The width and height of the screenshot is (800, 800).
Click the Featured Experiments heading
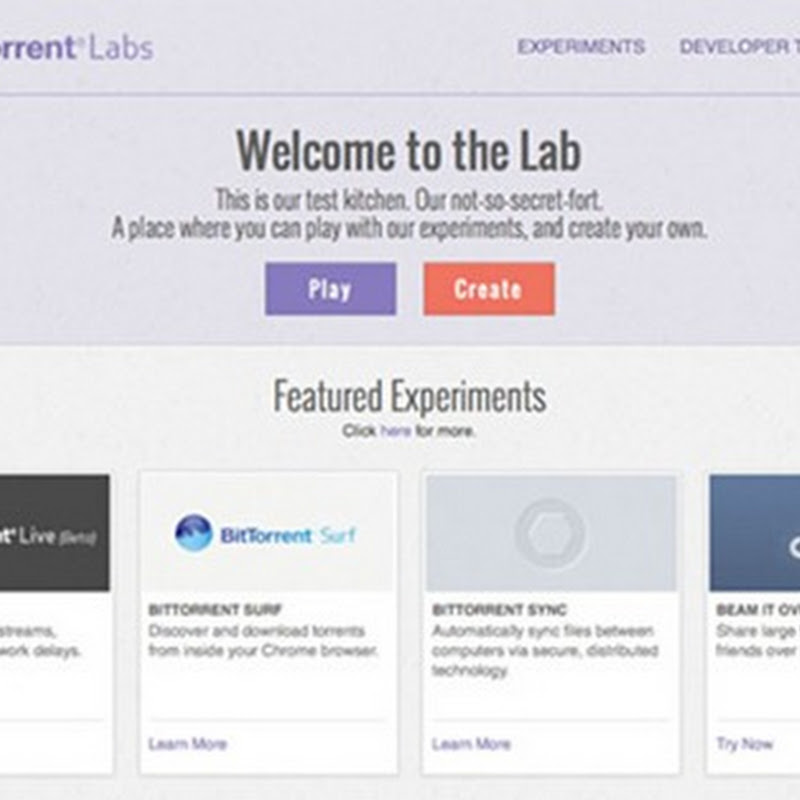coord(410,396)
